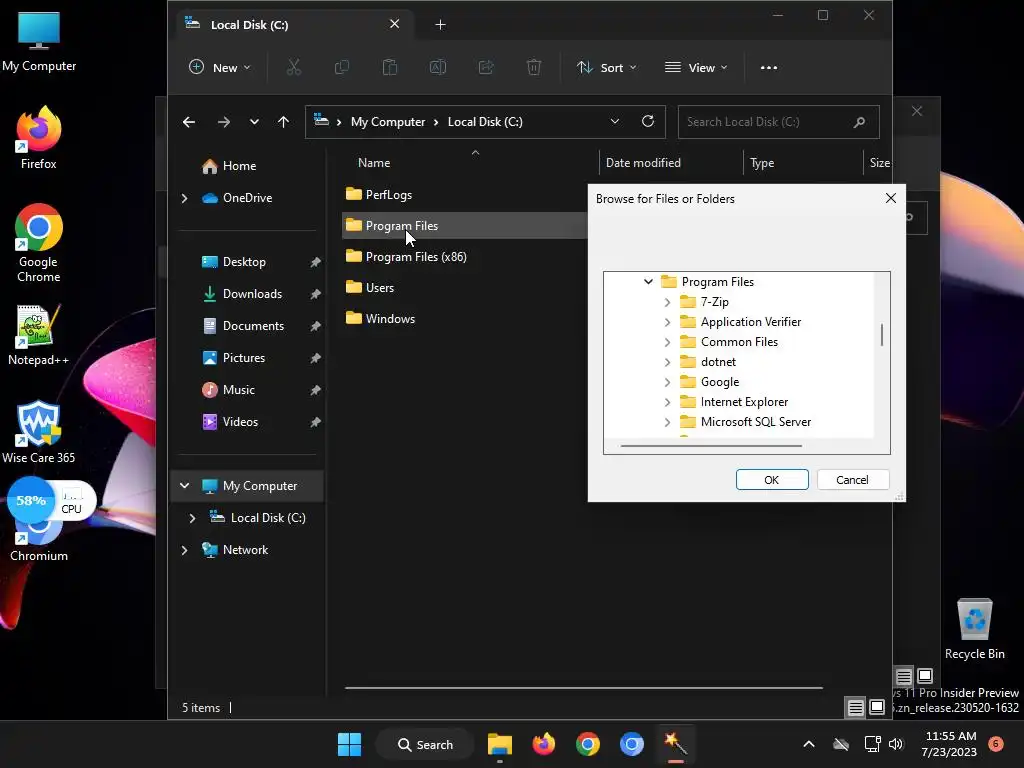Screen dimensions: 1024x768
Task: Collapse My Computer in navigation pane
Action: (x=184, y=486)
